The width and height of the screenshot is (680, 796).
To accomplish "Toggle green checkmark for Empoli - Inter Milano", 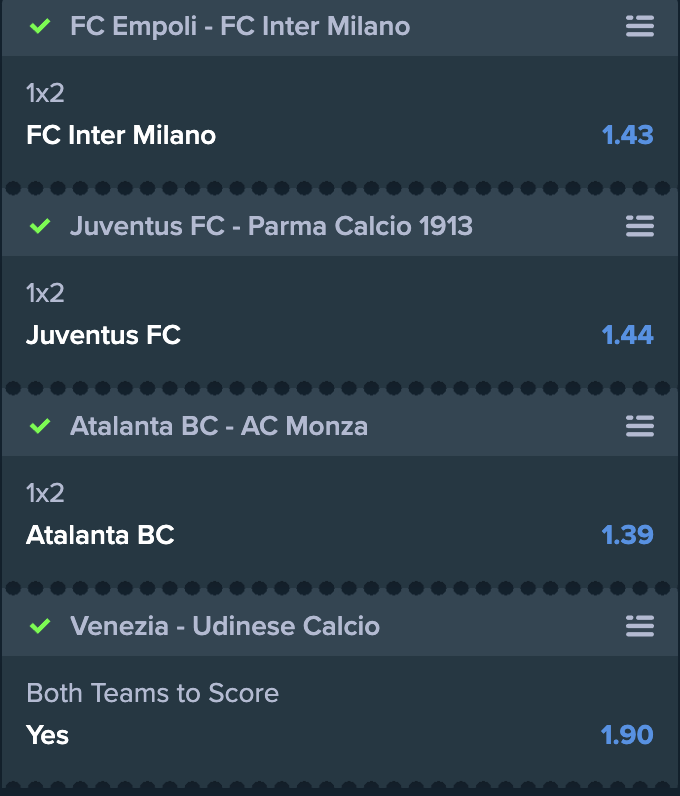I will point(40,26).
